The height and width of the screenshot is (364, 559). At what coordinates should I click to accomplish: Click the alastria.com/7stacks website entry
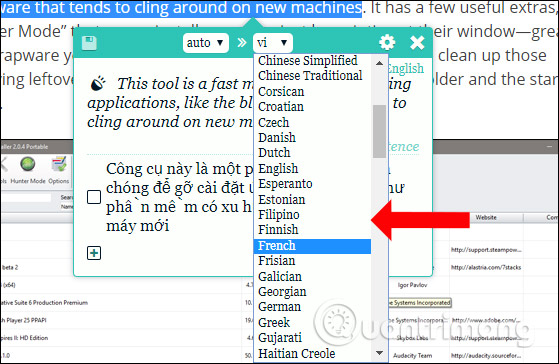coord(486,267)
